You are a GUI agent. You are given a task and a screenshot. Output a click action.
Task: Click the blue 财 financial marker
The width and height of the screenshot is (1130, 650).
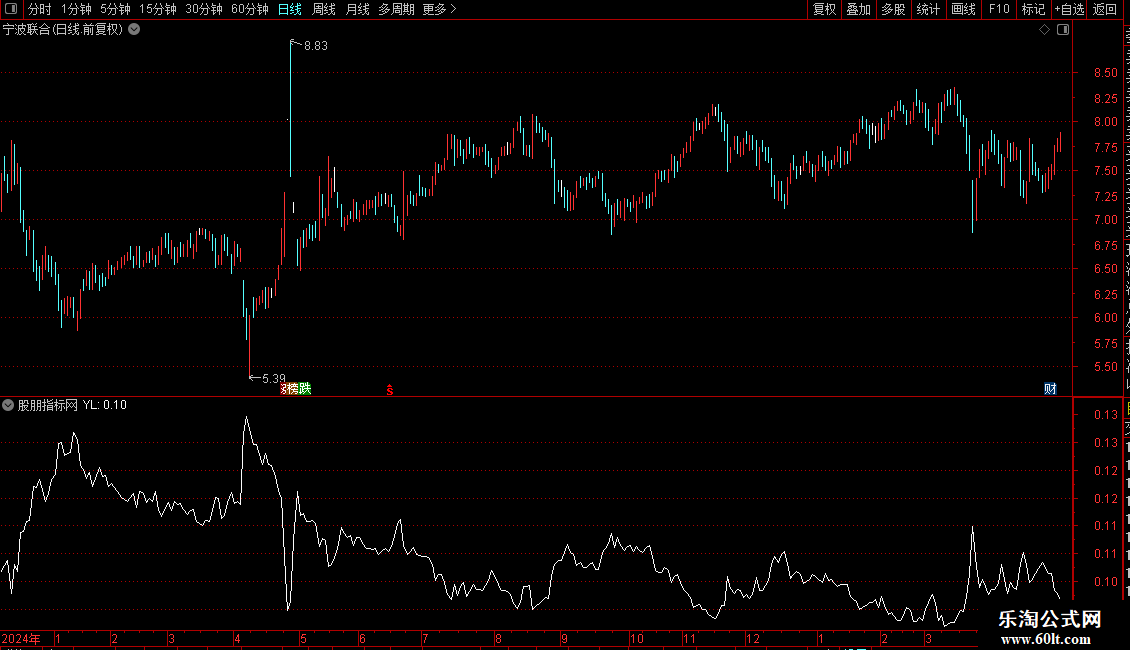1050,389
